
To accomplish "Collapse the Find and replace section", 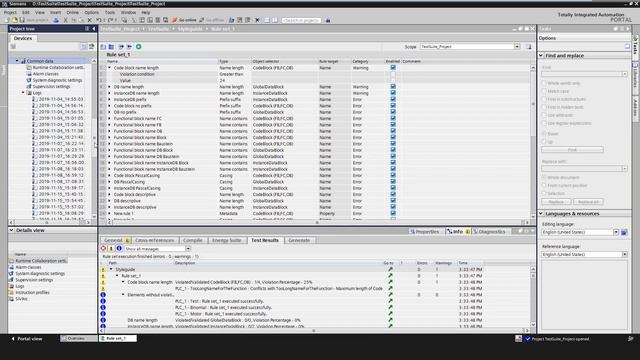I will click(541, 55).
